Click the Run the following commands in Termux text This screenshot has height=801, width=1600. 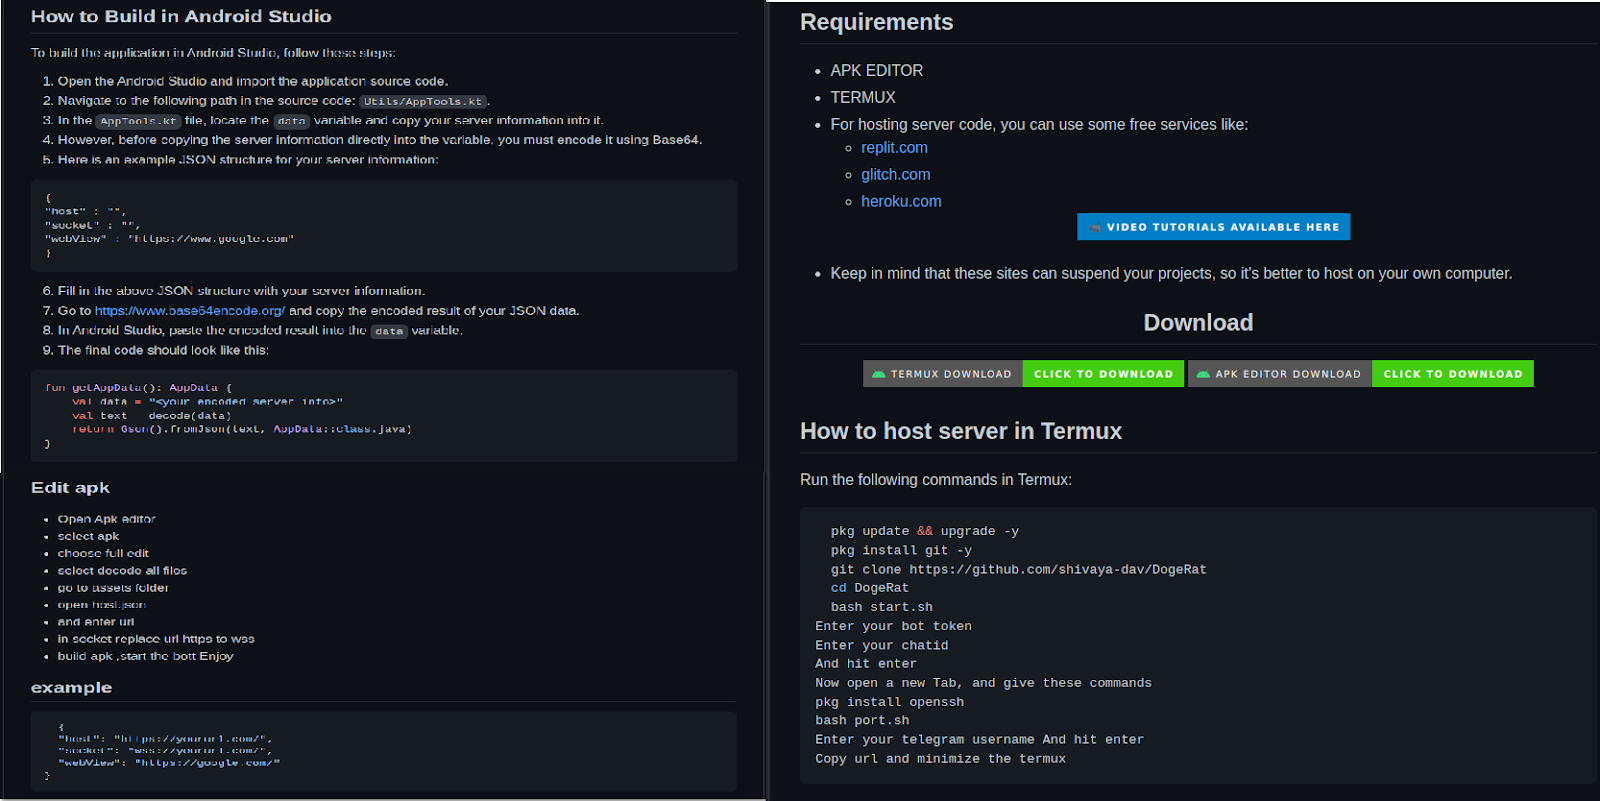click(x=935, y=480)
